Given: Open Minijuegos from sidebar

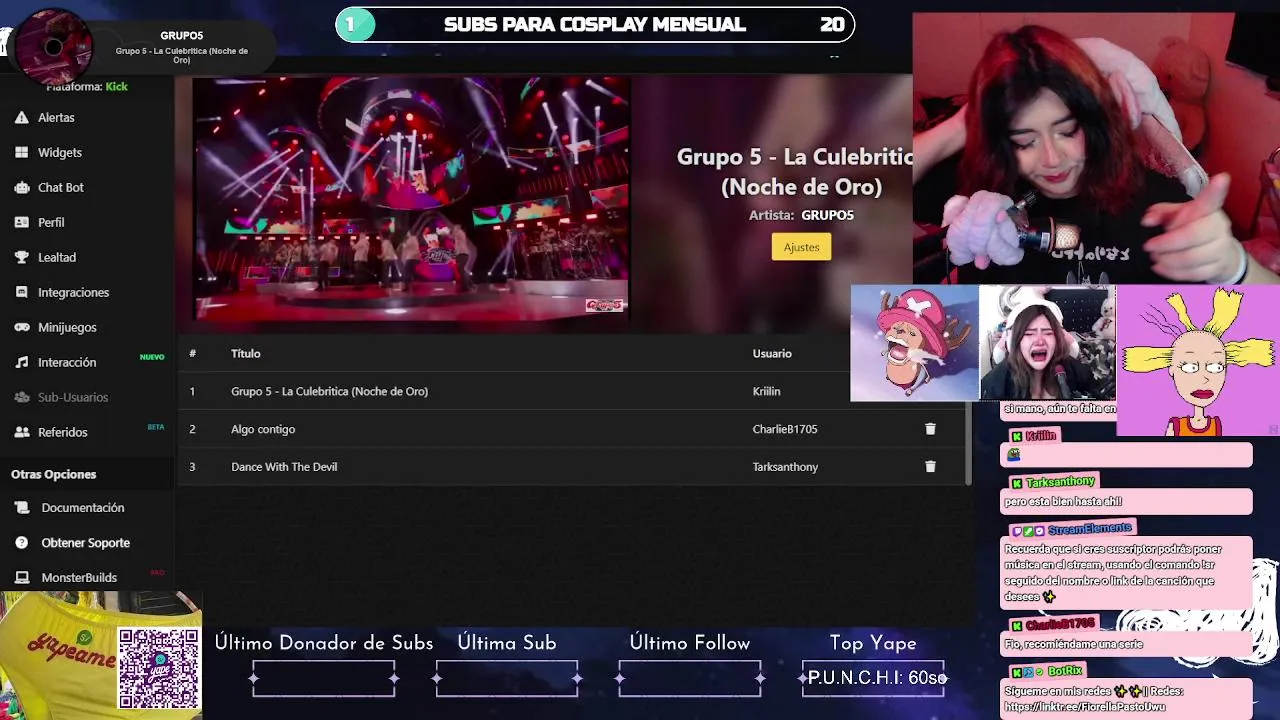Looking at the screenshot, I should 67,328.
